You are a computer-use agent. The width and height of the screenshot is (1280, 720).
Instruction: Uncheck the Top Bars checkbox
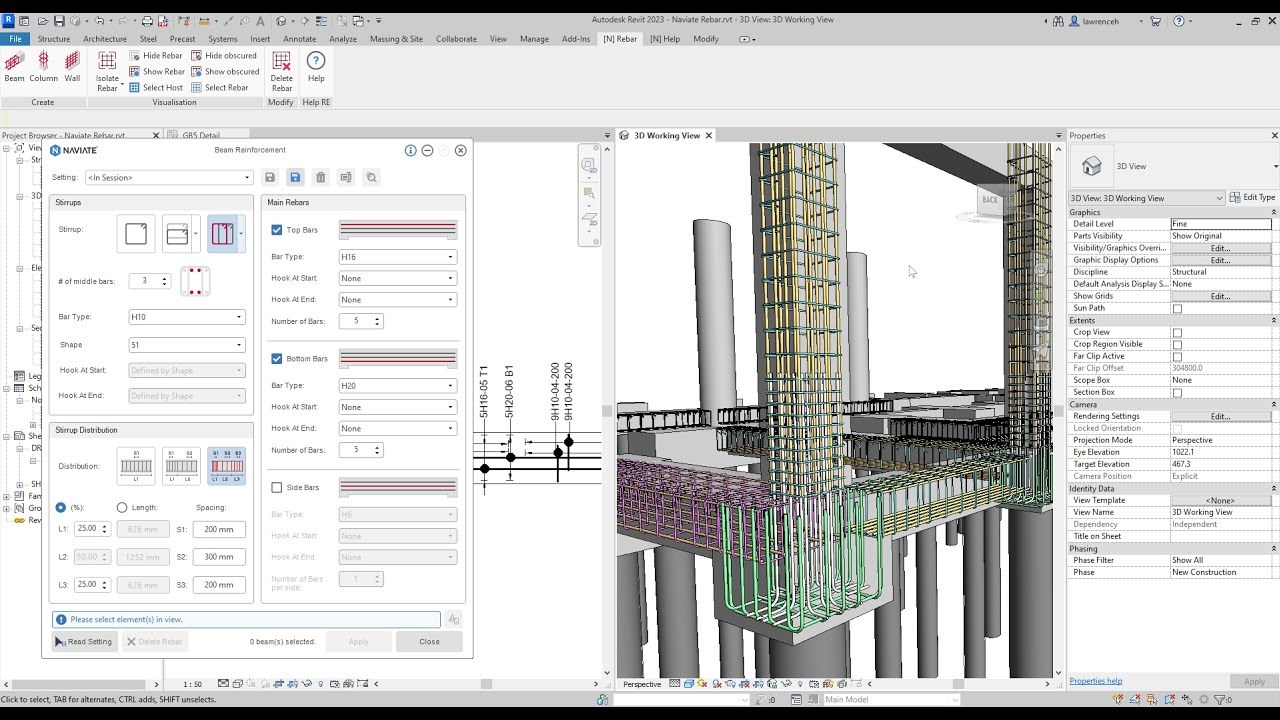(x=277, y=230)
